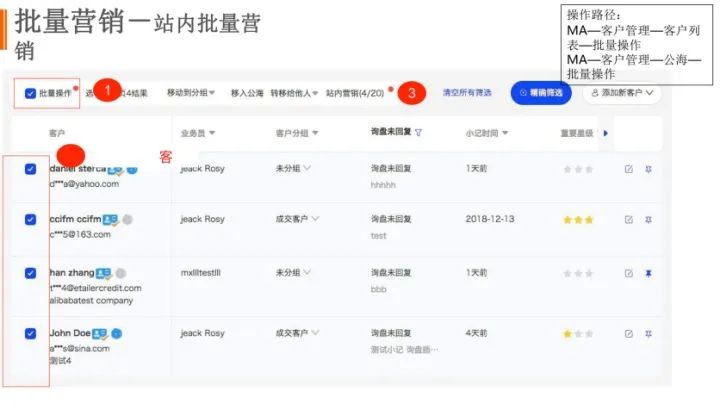Uncheck the han zhang row checkbox
This screenshot has width=720, height=410.
coord(30,273)
